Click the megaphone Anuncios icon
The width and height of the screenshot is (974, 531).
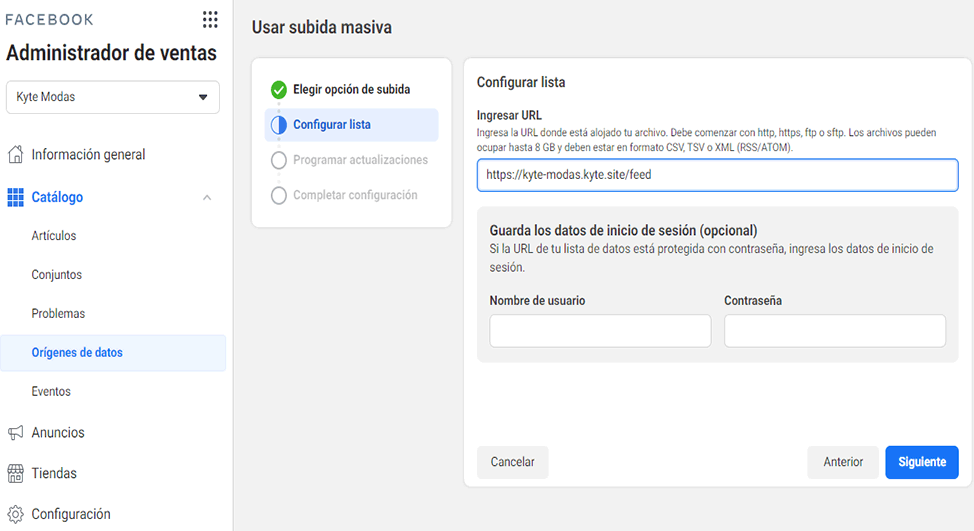click(16, 432)
